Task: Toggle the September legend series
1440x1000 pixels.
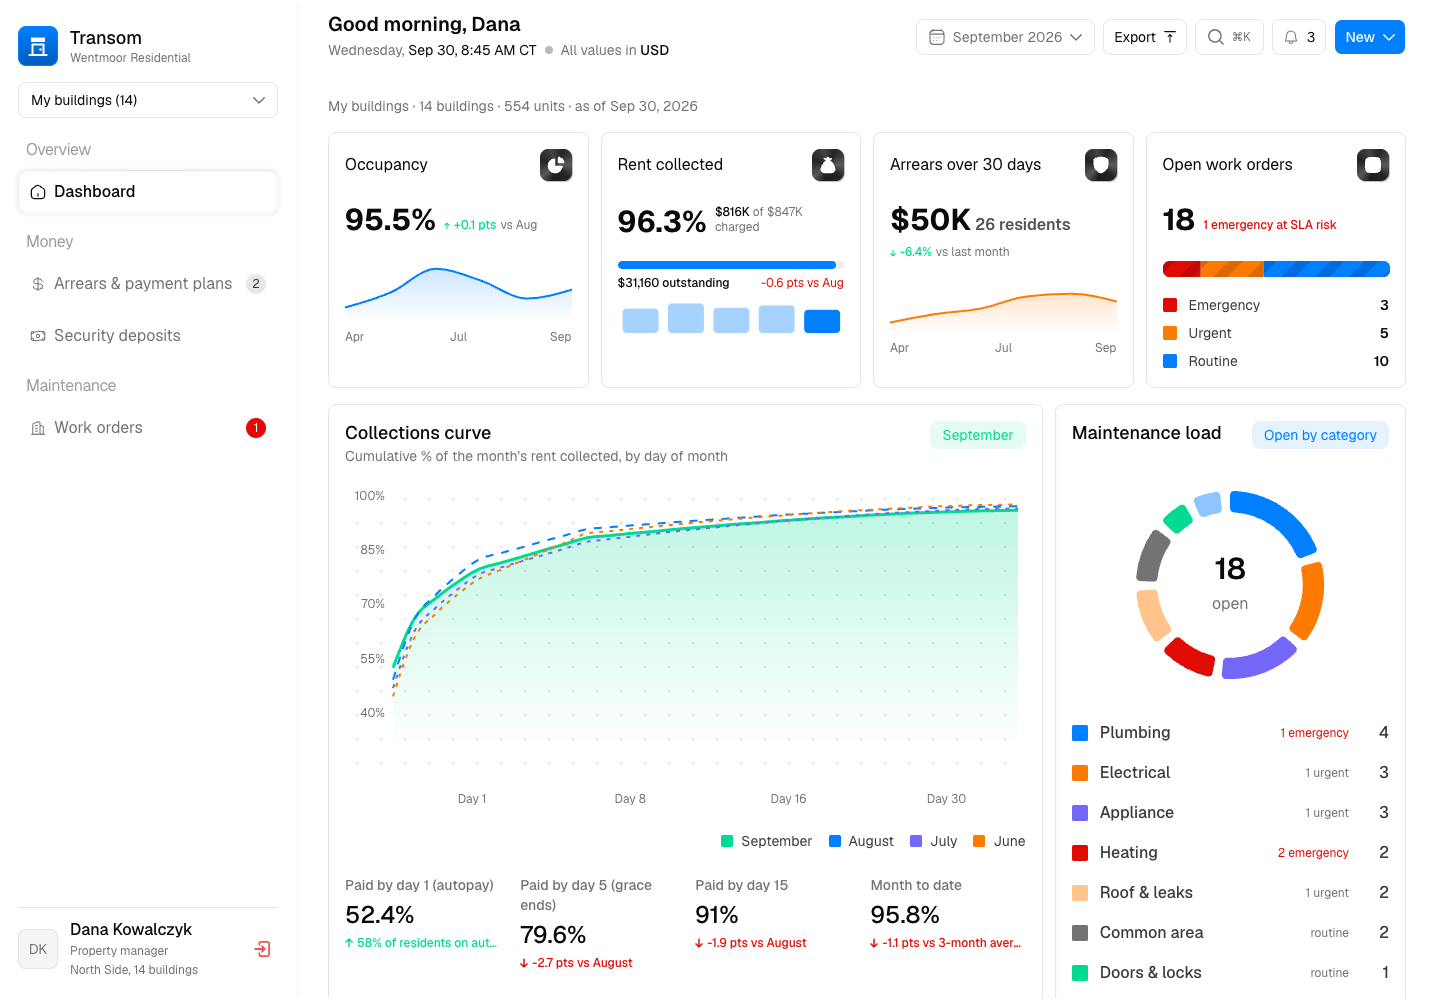Action: pos(766,841)
